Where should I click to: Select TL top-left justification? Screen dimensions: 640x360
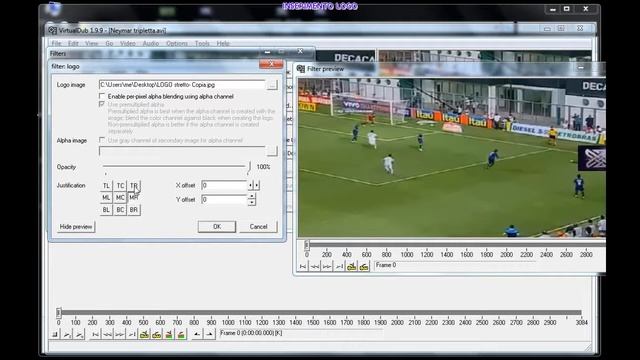coord(106,186)
